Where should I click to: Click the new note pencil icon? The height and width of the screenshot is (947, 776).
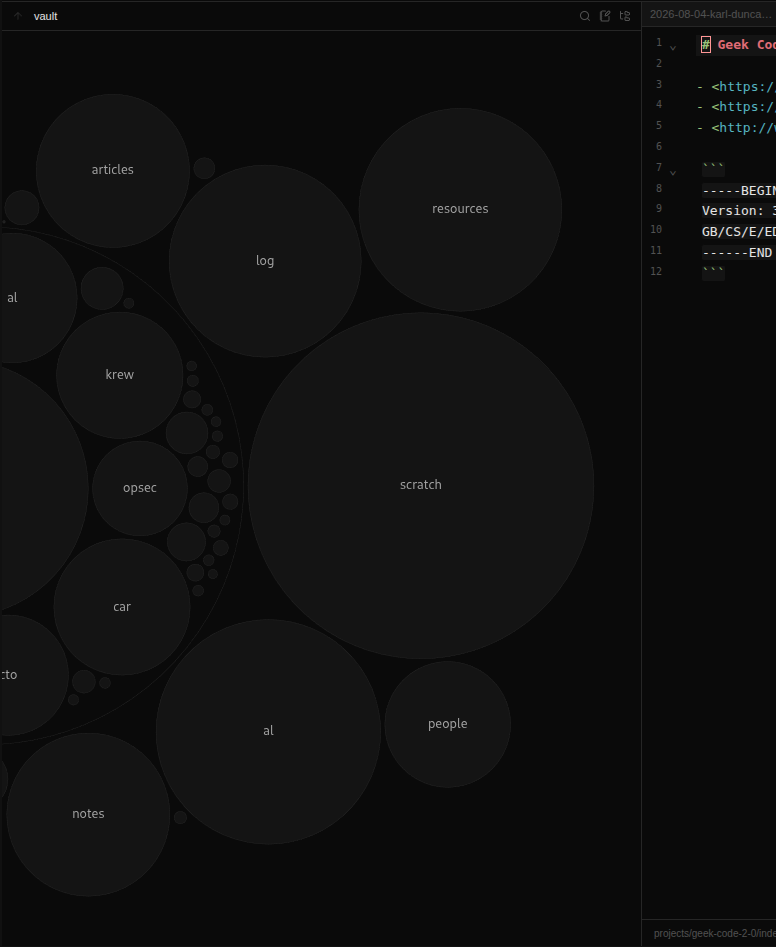604,16
